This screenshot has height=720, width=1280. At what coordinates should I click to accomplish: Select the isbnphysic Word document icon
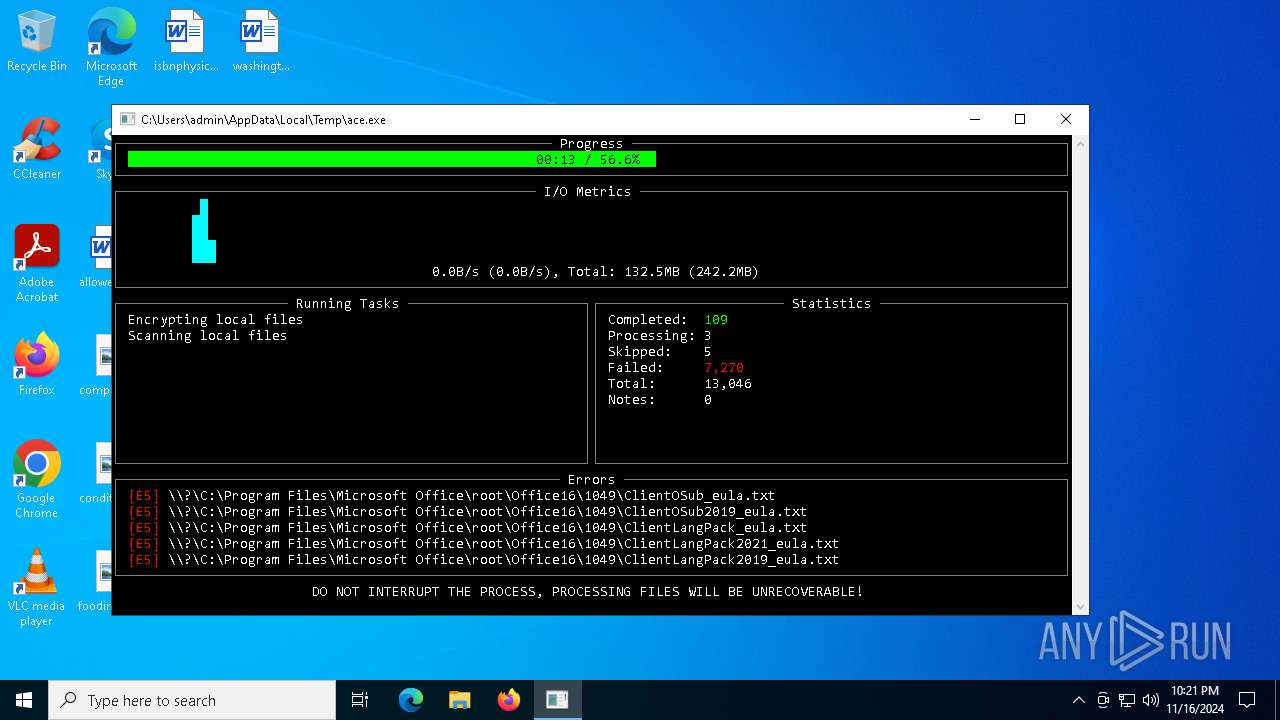186,41
